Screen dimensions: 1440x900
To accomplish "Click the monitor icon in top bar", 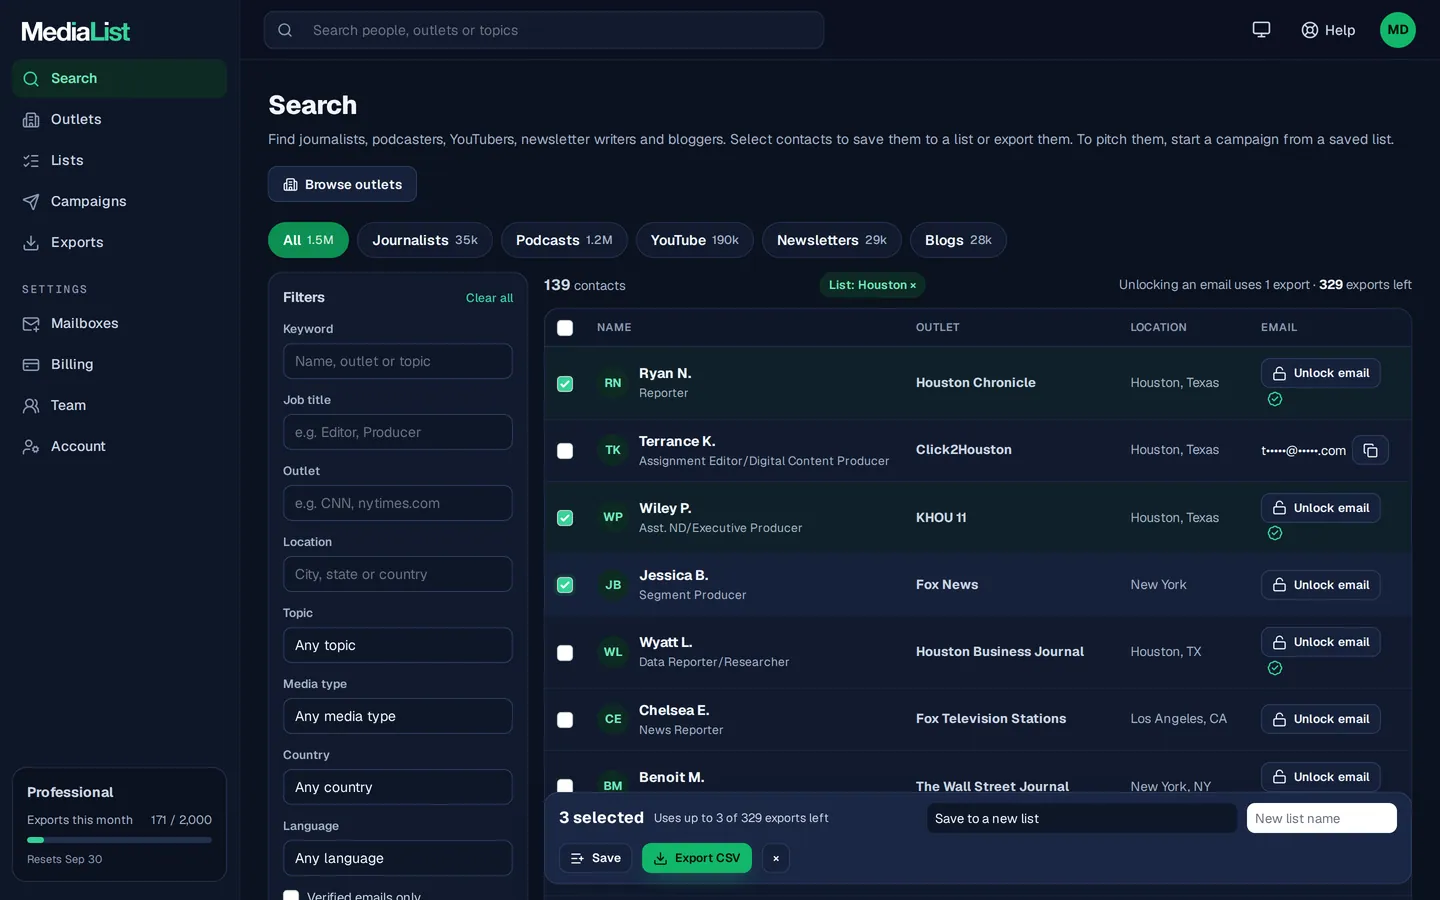I will pyautogui.click(x=1261, y=30).
